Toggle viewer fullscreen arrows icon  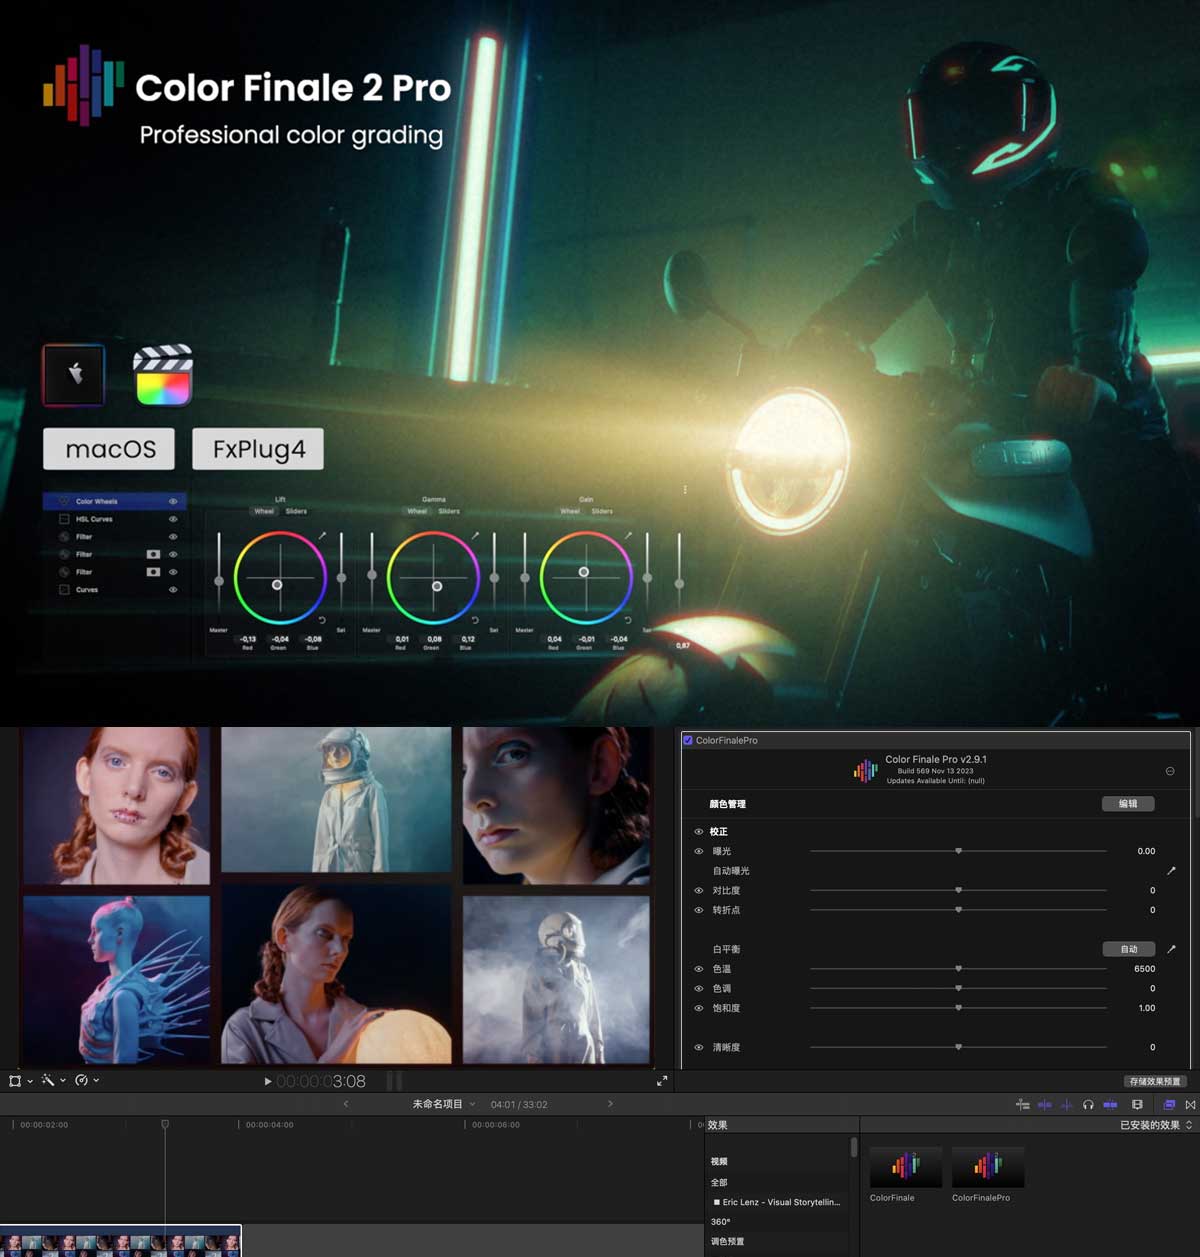(x=662, y=1081)
